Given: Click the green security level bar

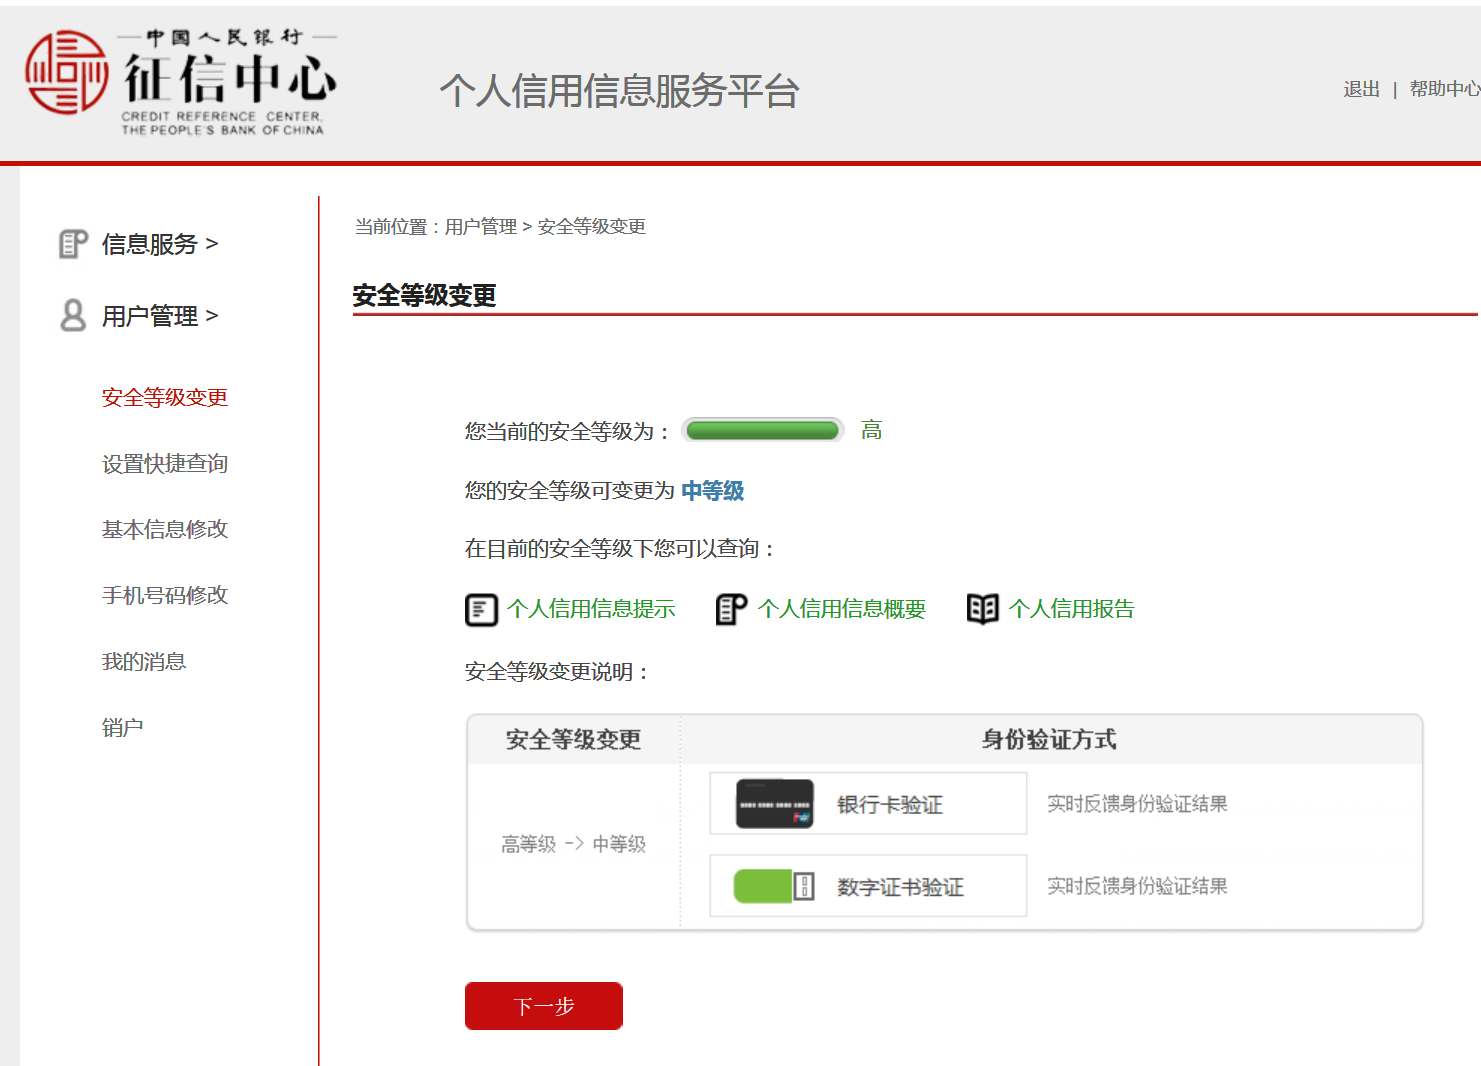Looking at the screenshot, I should [762, 431].
